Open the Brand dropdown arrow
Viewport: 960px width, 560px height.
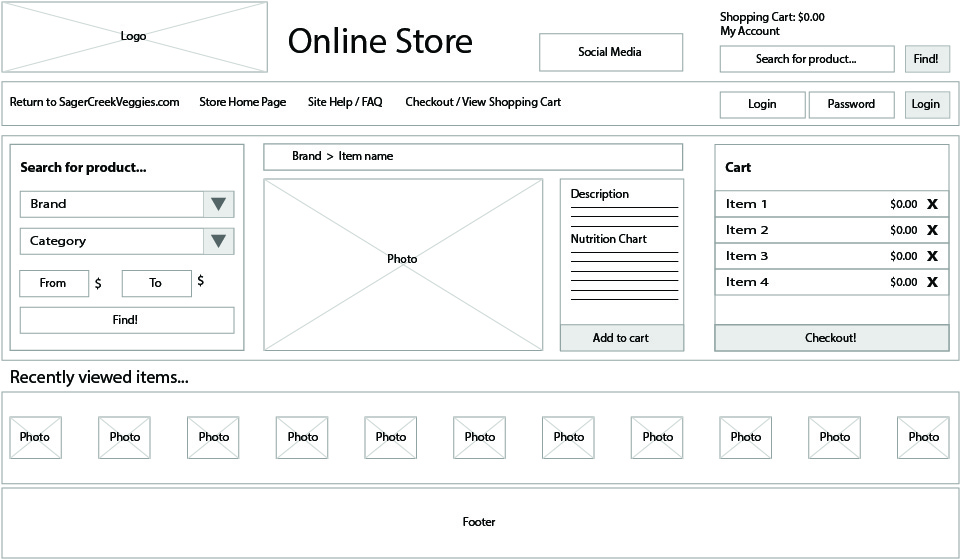(218, 204)
